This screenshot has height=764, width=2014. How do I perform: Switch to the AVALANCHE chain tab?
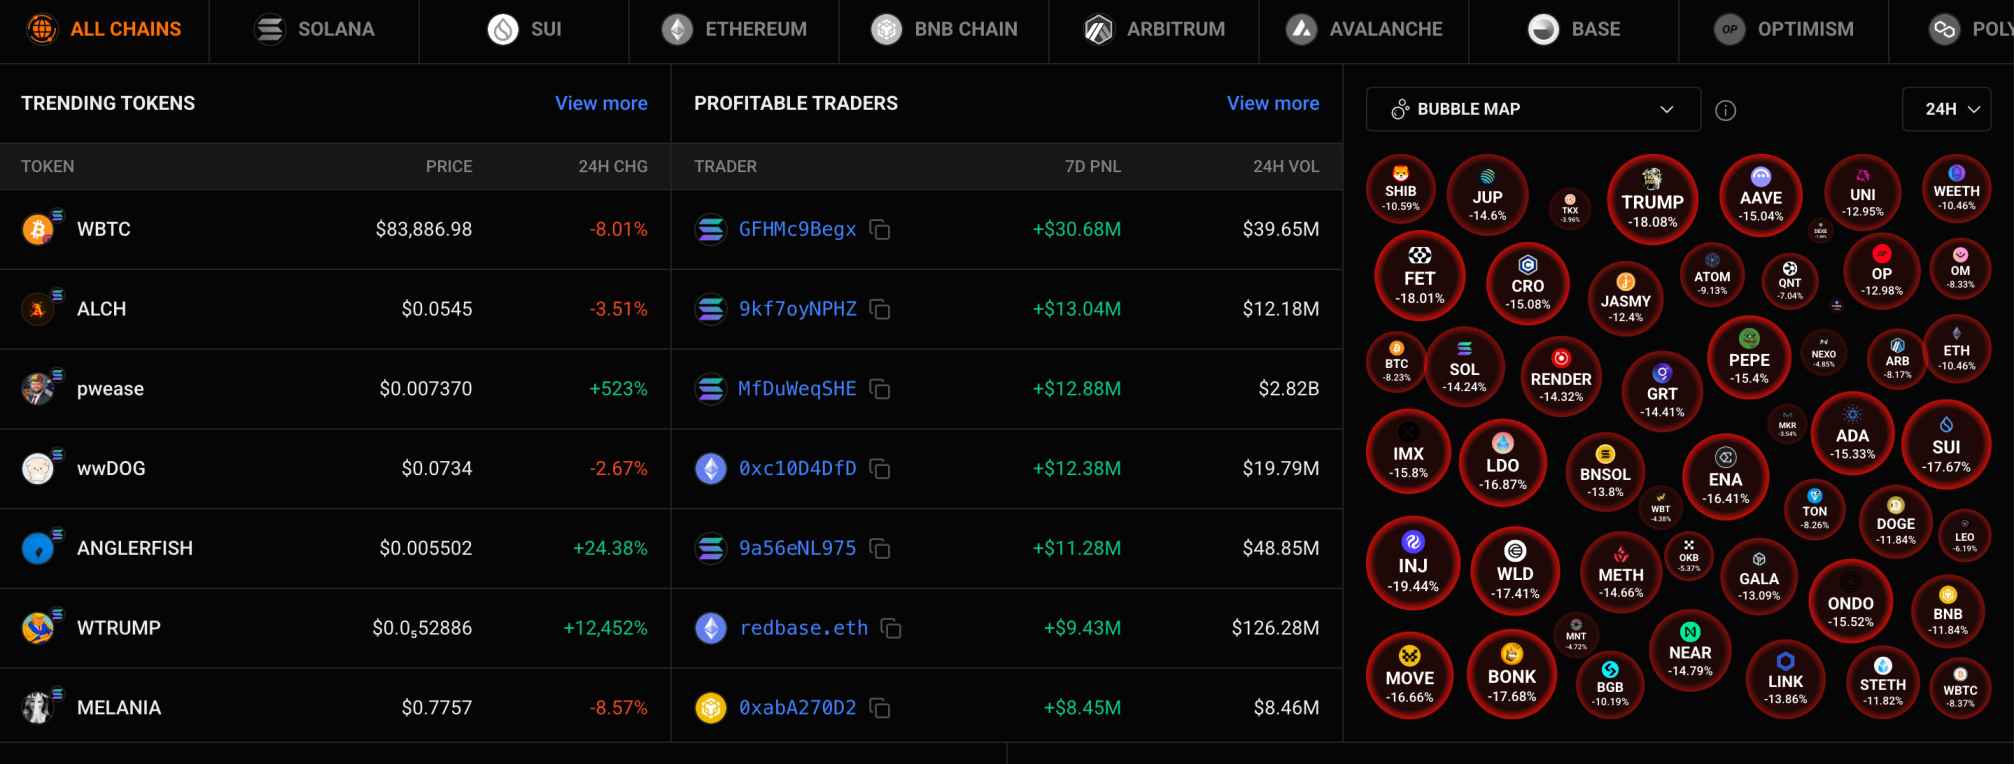tap(1364, 30)
